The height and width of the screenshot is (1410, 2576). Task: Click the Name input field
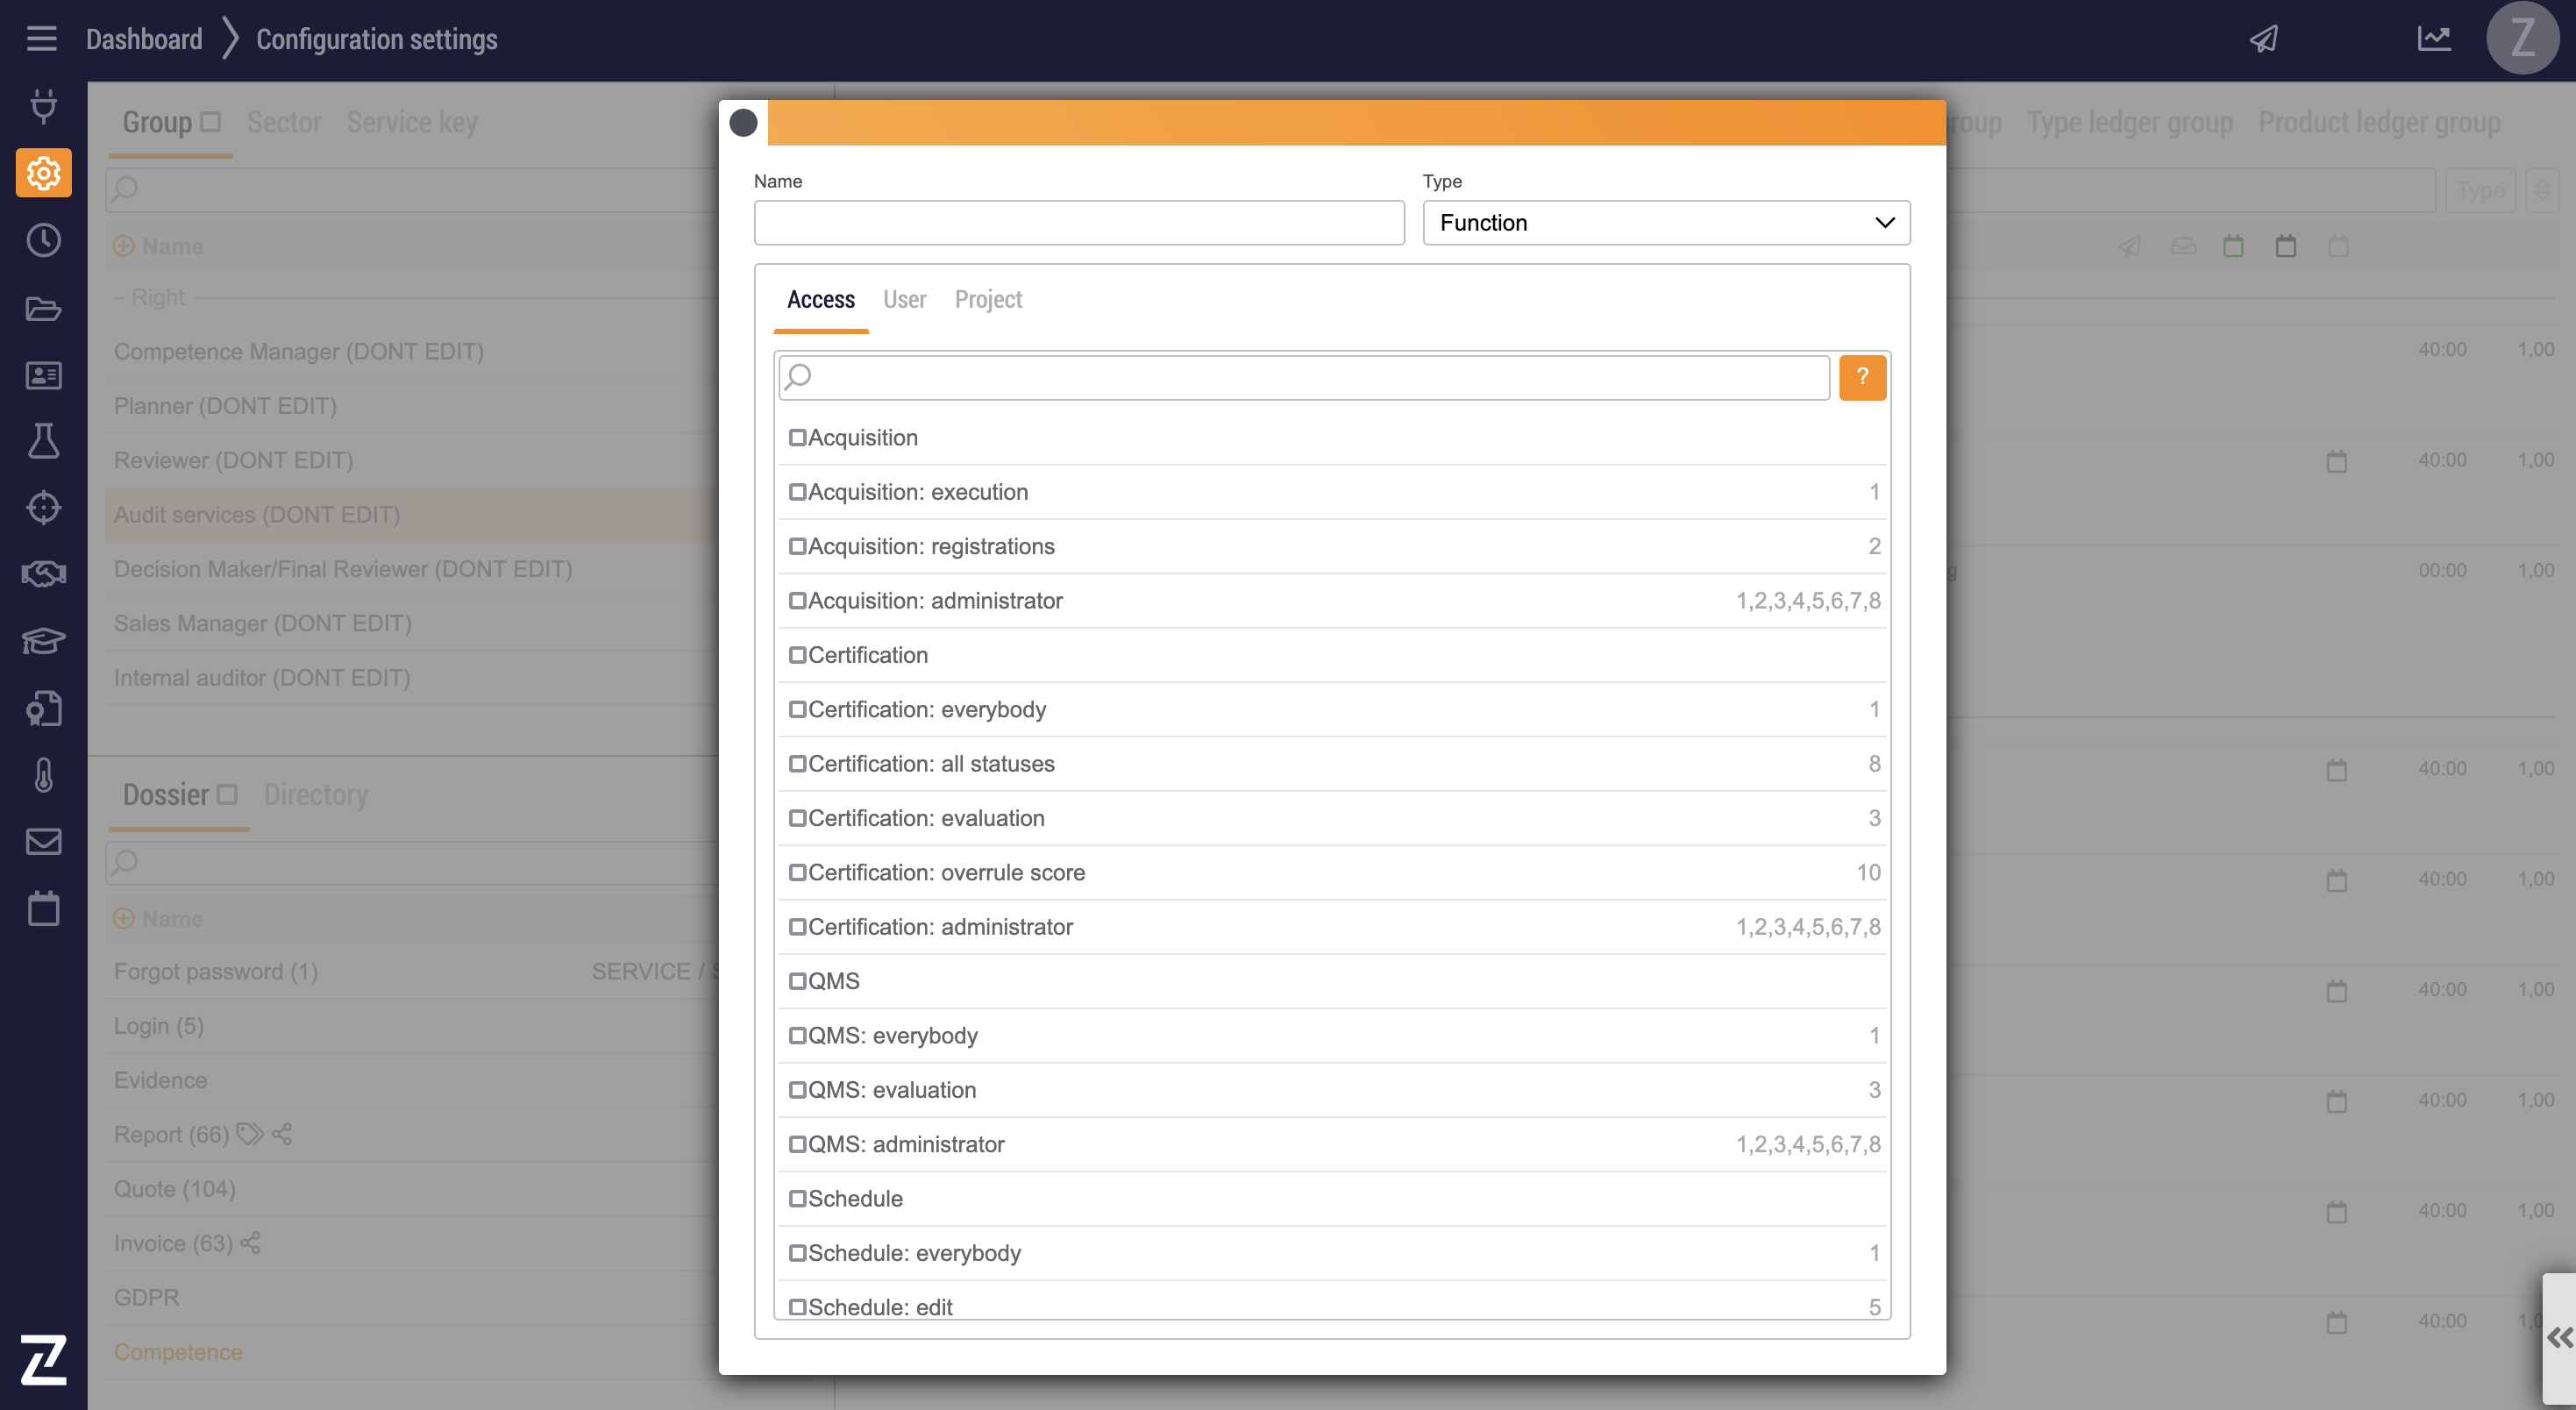click(1079, 223)
